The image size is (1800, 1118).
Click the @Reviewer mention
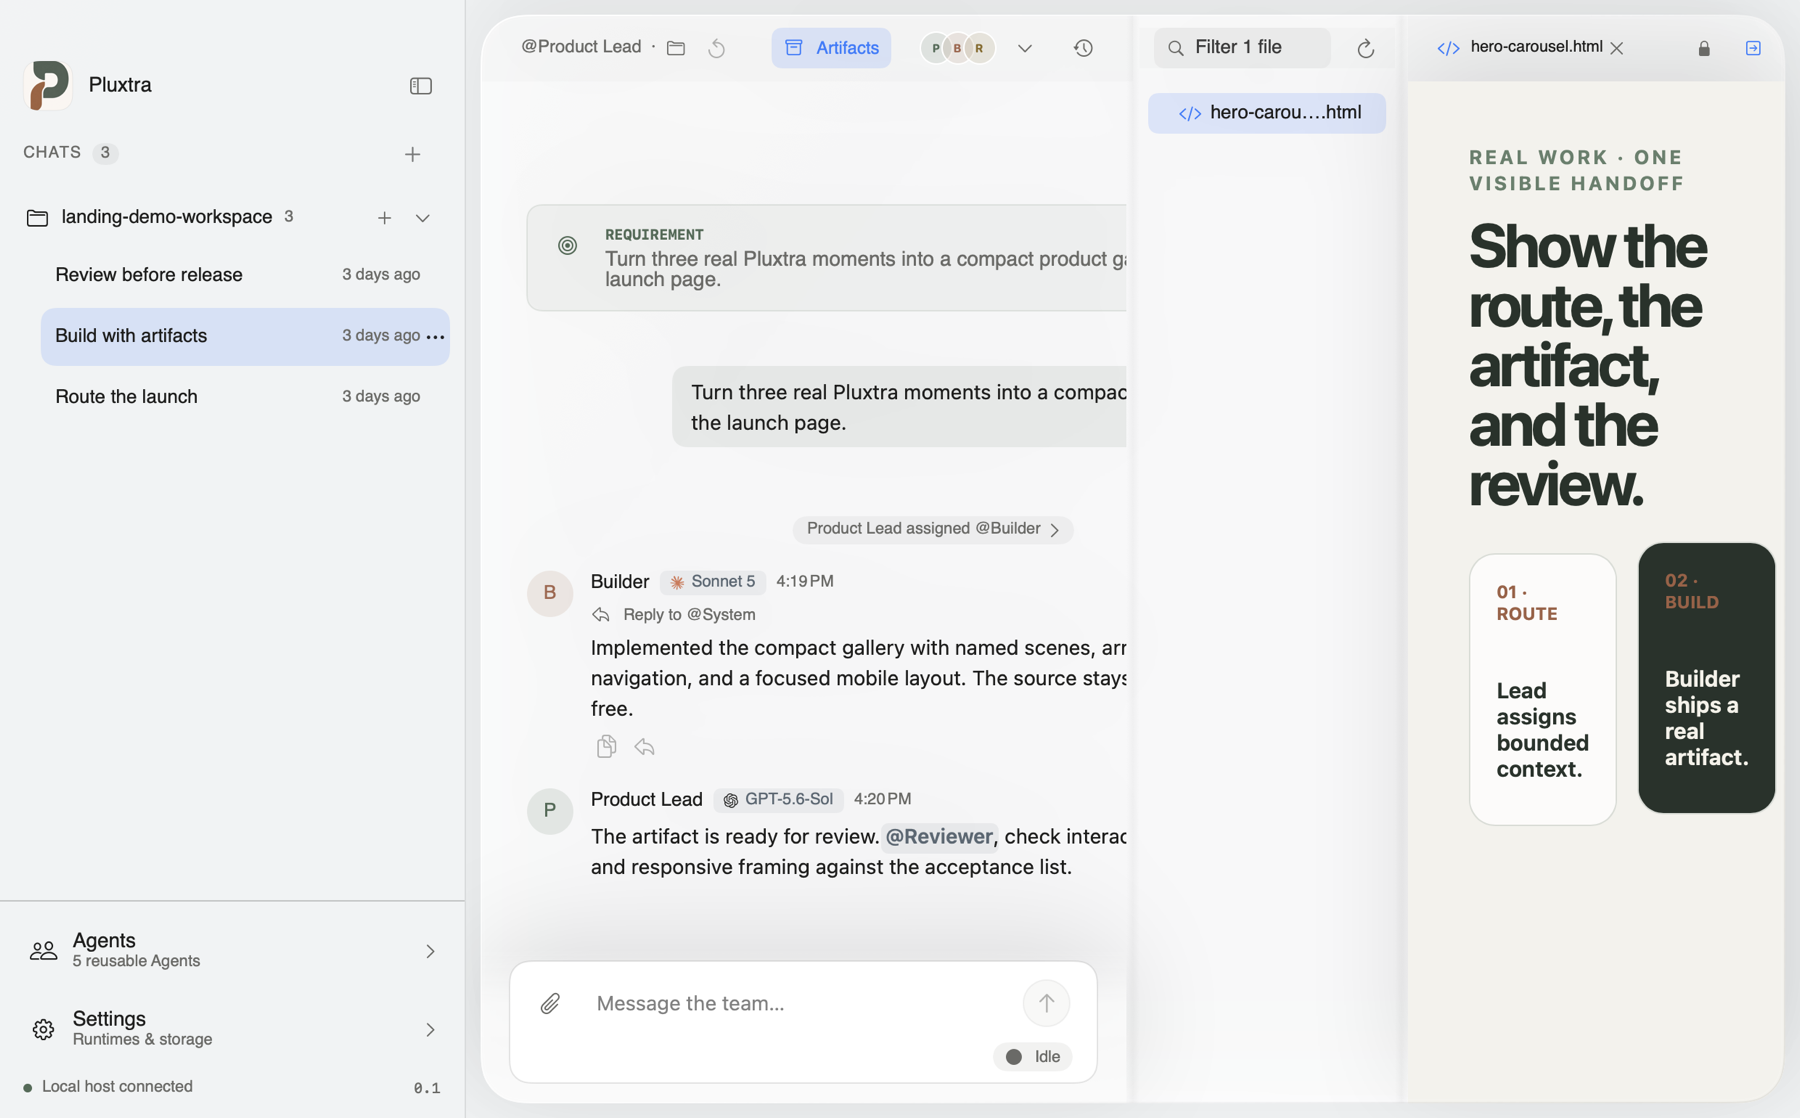coord(939,837)
